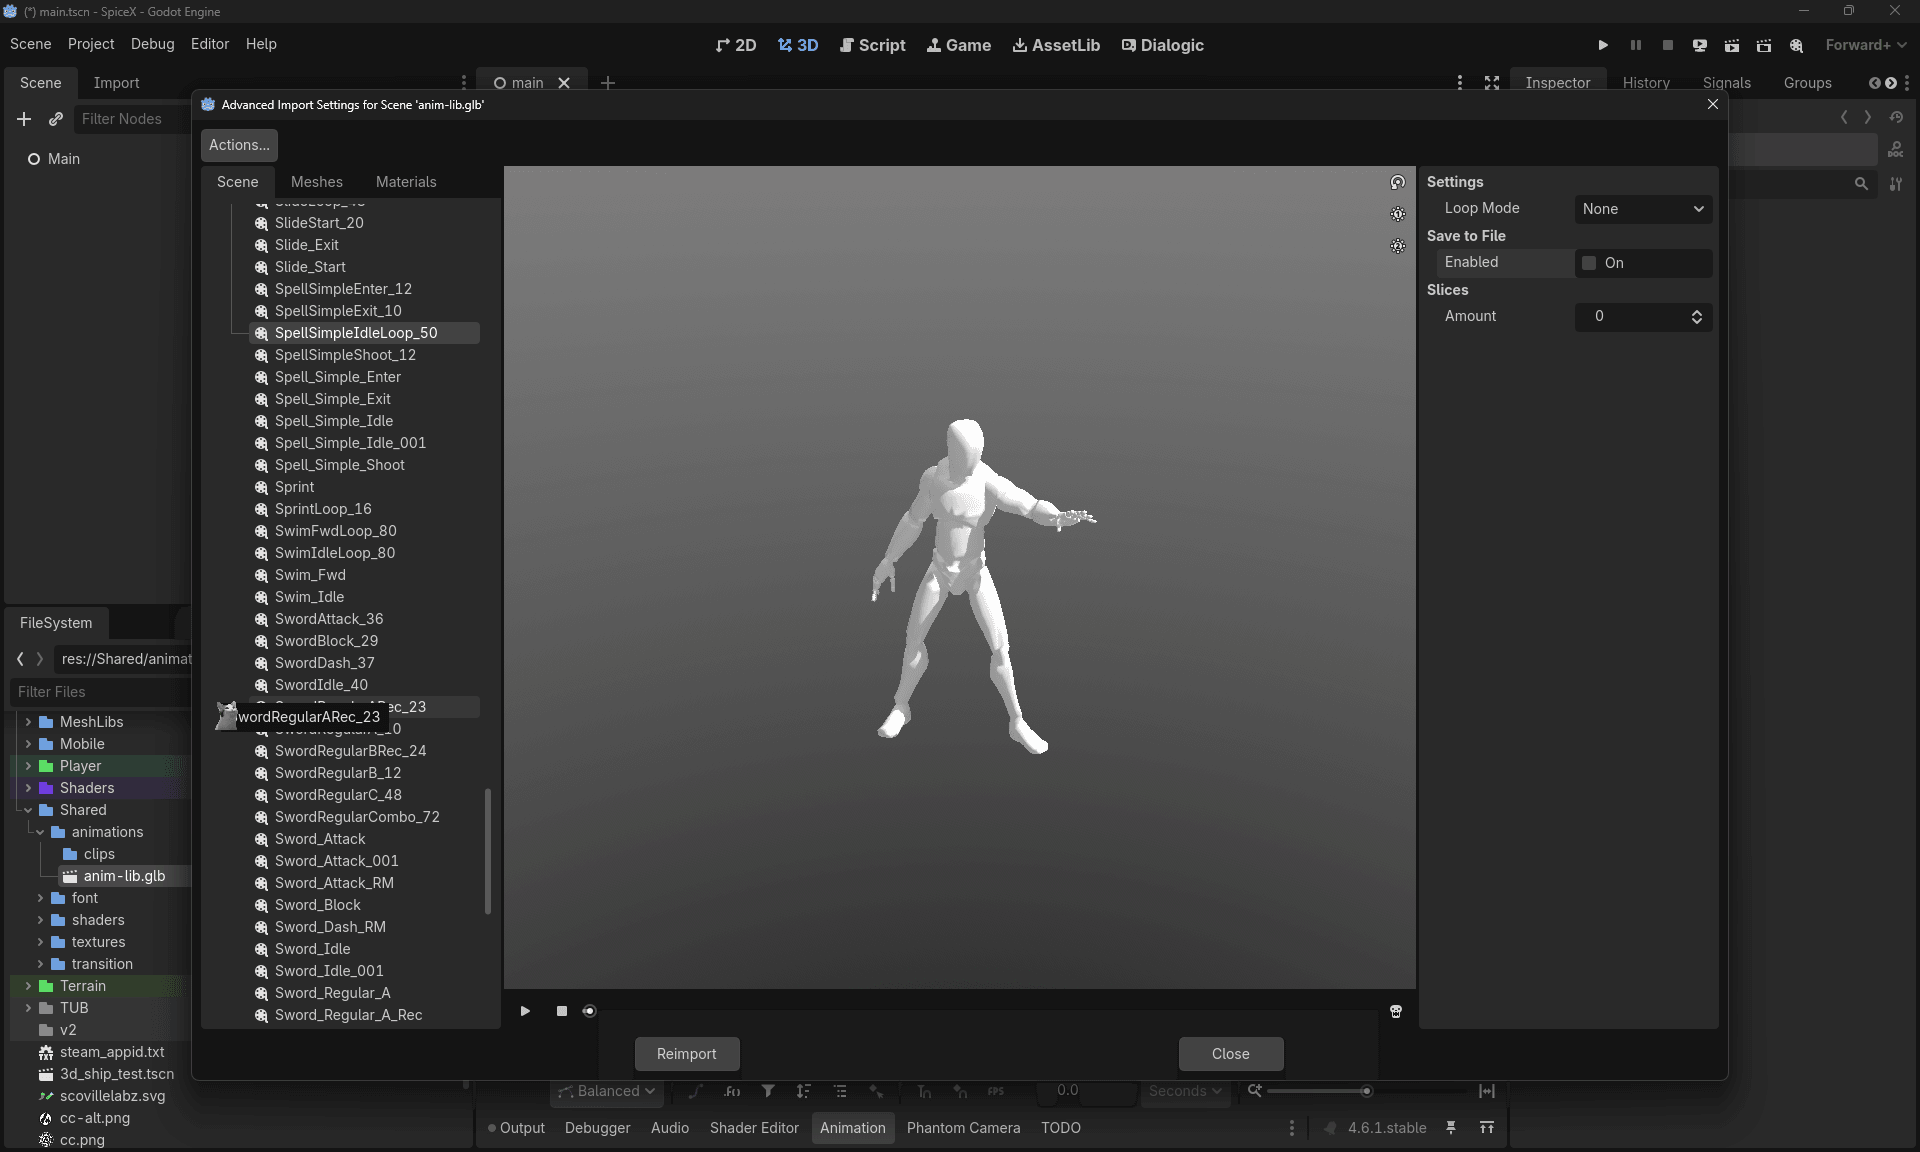The width and height of the screenshot is (1920, 1152).
Task: Click the Close button in import dialog
Action: (x=1231, y=1054)
